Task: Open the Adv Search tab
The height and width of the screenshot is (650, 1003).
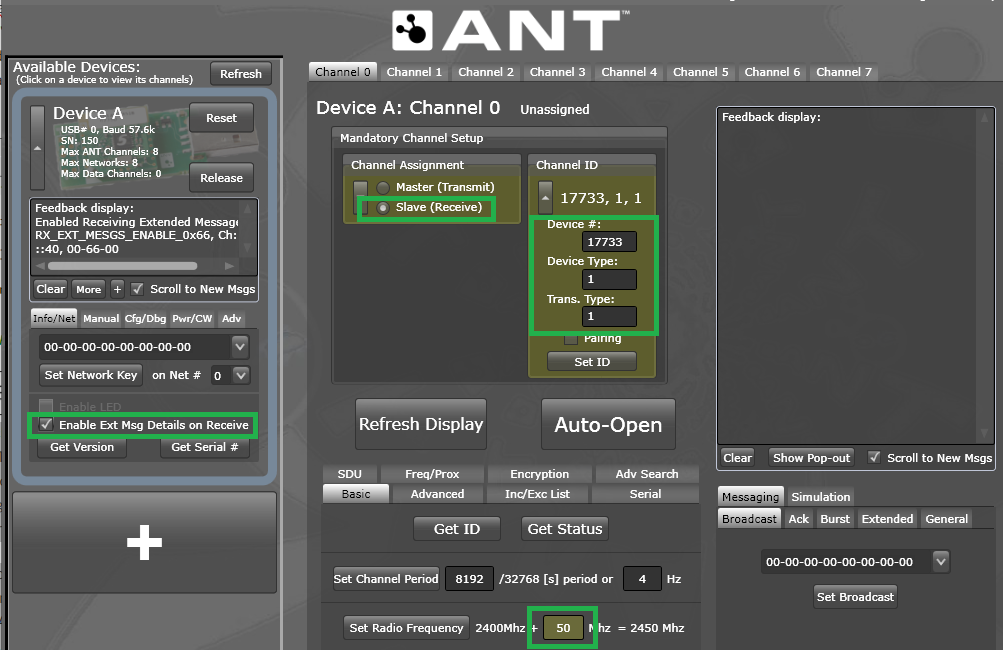Action: [647, 474]
